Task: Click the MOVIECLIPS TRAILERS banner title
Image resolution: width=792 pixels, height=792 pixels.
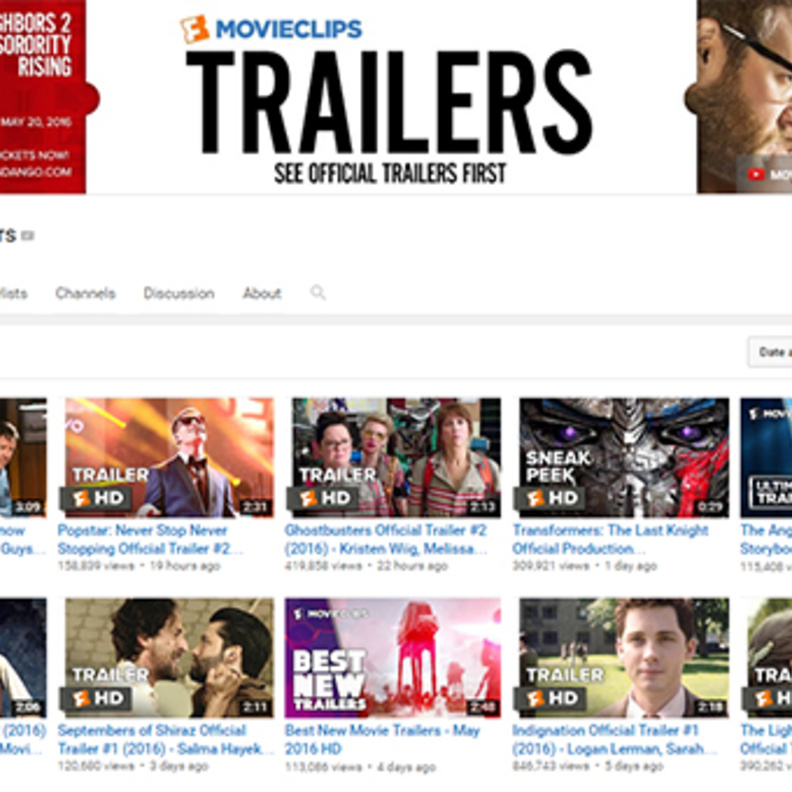Action: [x=389, y=101]
